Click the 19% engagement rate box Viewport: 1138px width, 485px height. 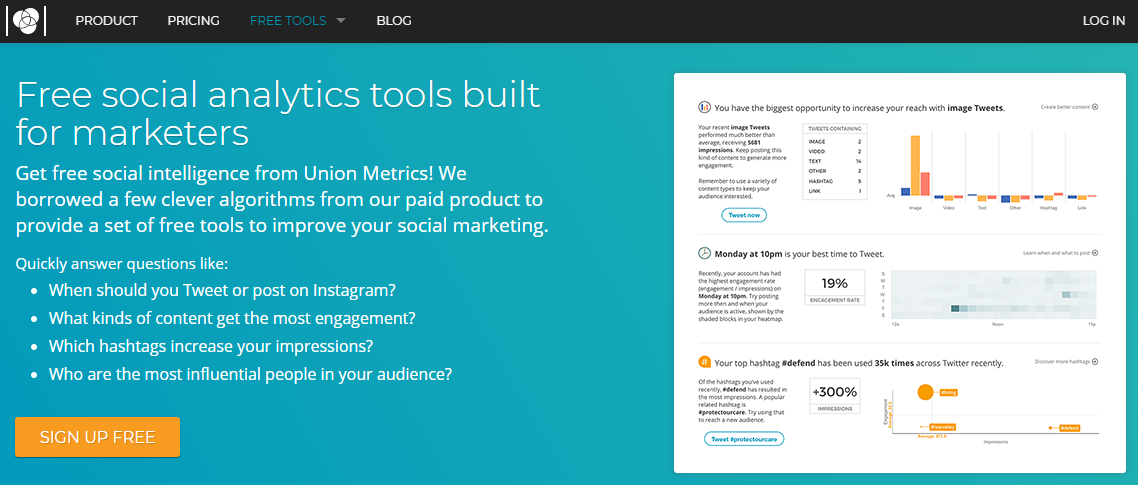(835, 288)
